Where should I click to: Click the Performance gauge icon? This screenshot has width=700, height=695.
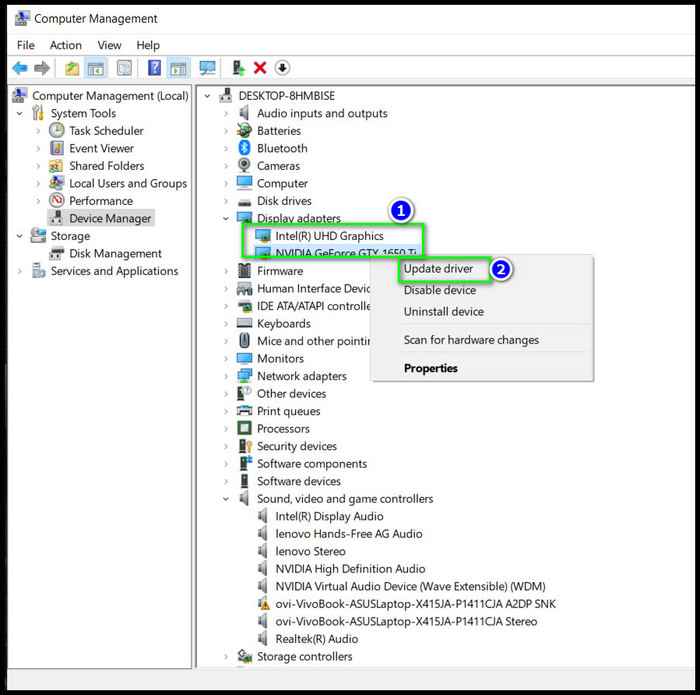click(x=57, y=201)
